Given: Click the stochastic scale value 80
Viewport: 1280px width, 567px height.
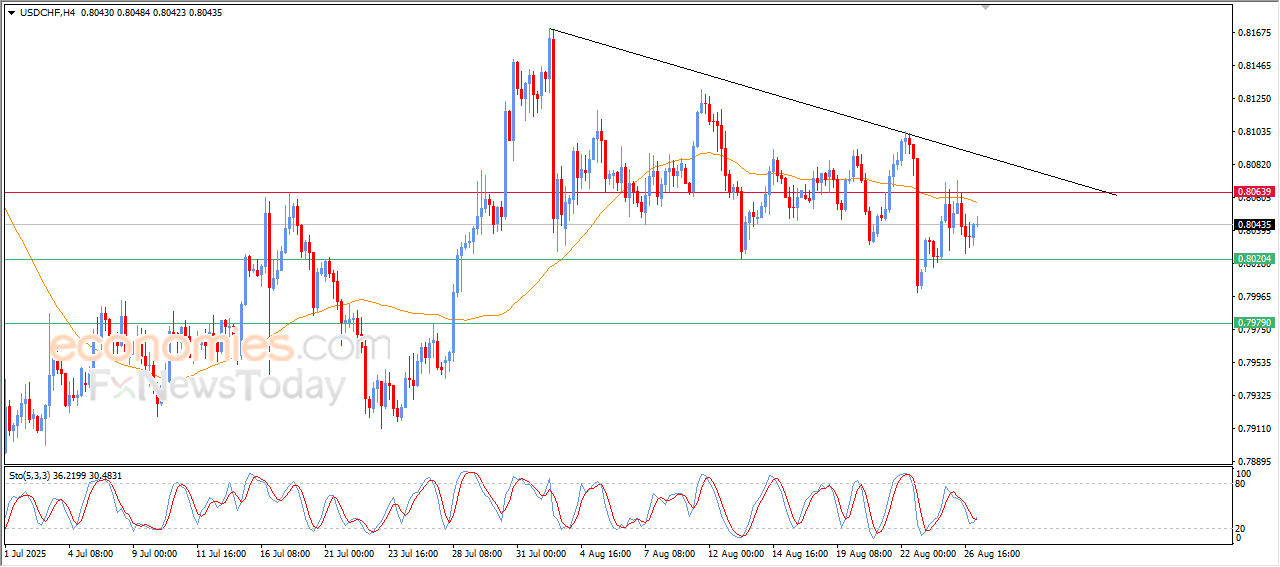Looking at the screenshot, I should [x=1242, y=484].
